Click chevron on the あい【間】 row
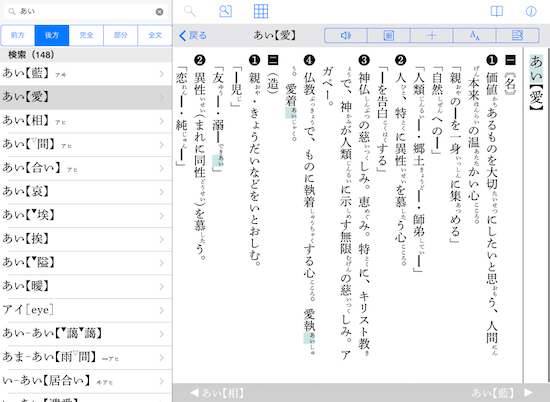 pyautogui.click(x=161, y=145)
